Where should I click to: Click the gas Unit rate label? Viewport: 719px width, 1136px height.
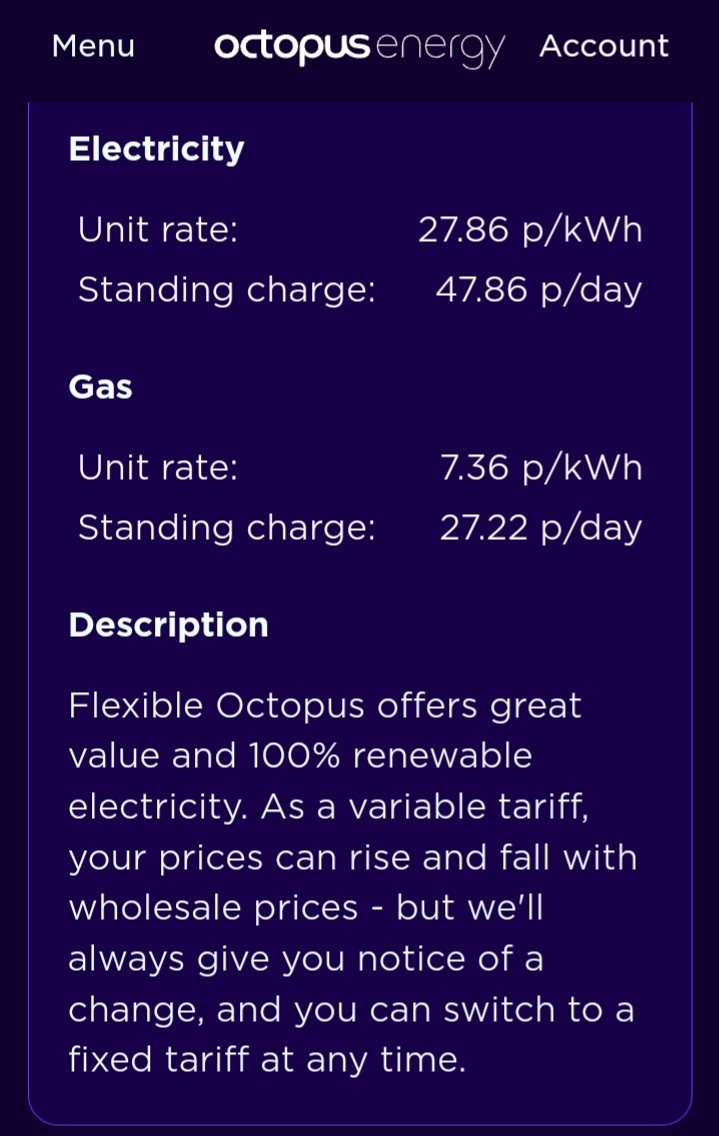[x=158, y=467]
